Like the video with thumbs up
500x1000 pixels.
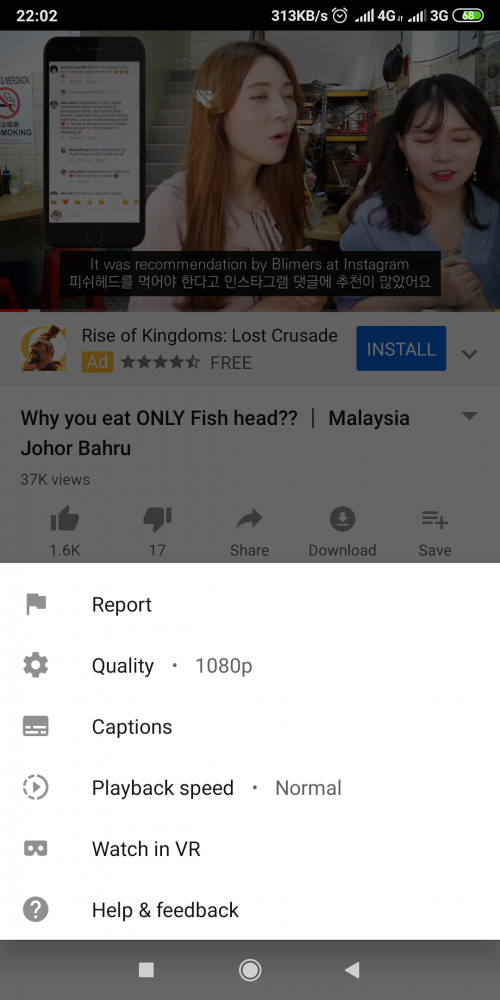[64, 520]
